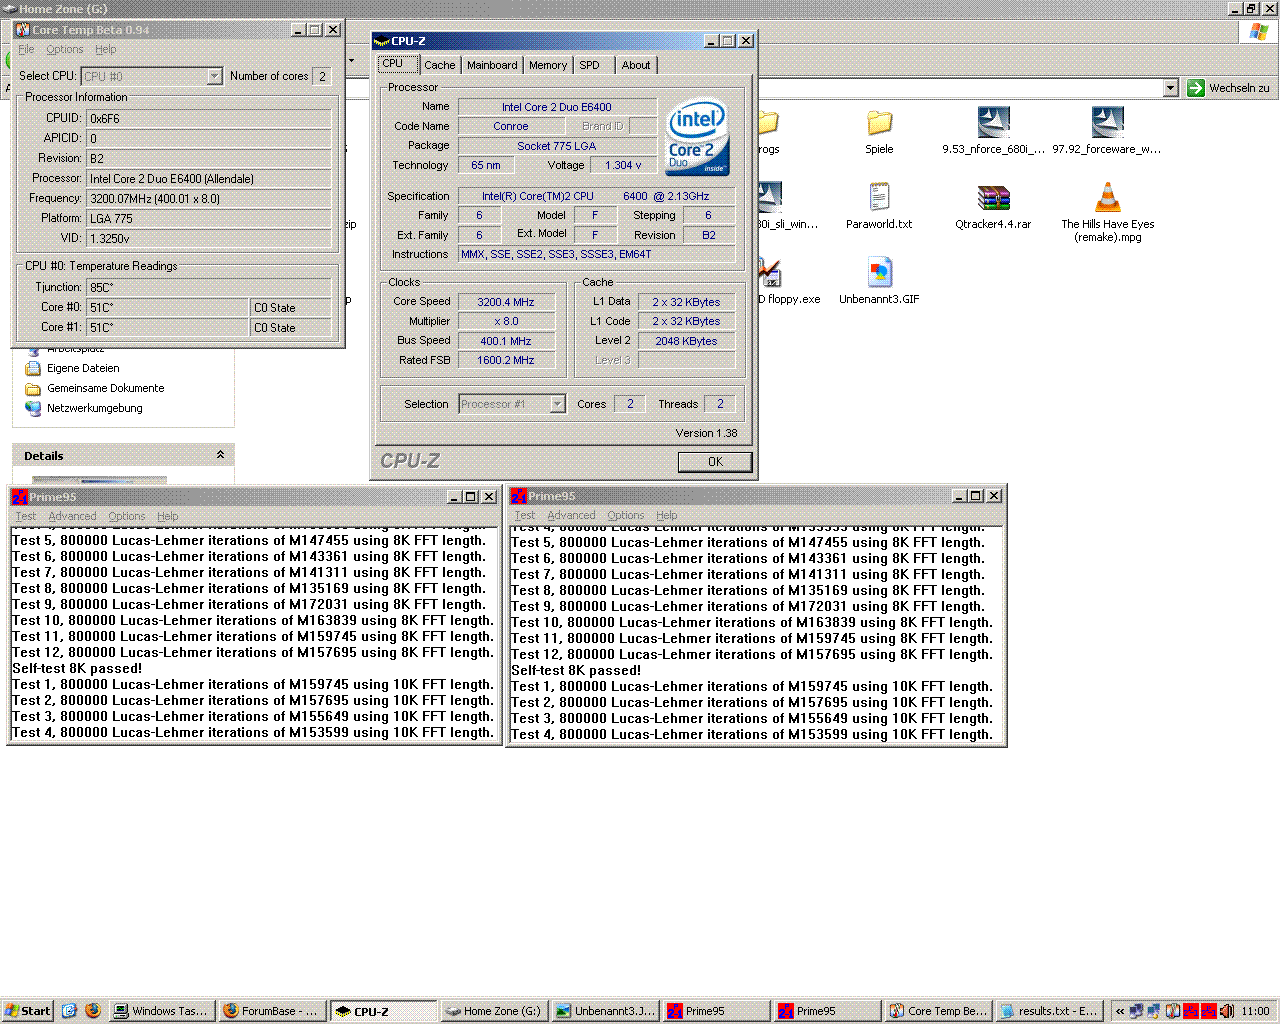Image resolution: width=1280 pixels, height=1024 pixels.
Task: Select the CPU tab in CPU-Z
Action: click(398, 63)
